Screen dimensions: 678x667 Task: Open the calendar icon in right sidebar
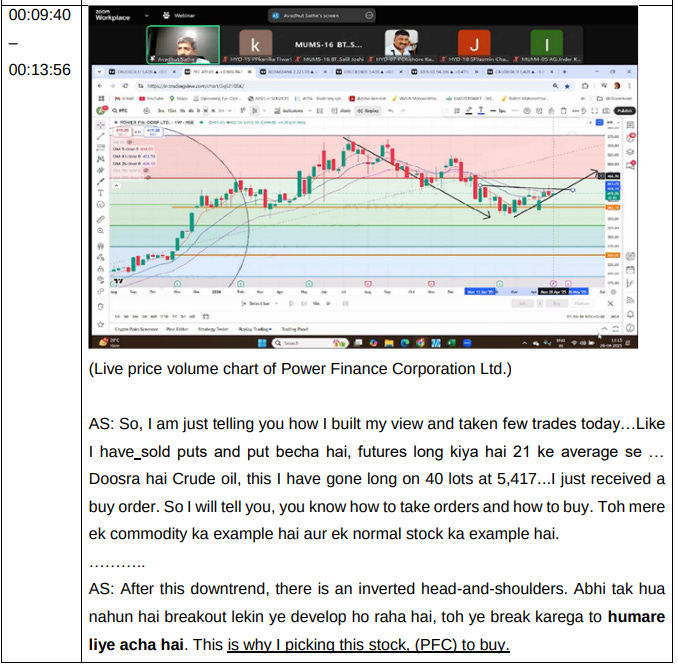pos(630,270)
